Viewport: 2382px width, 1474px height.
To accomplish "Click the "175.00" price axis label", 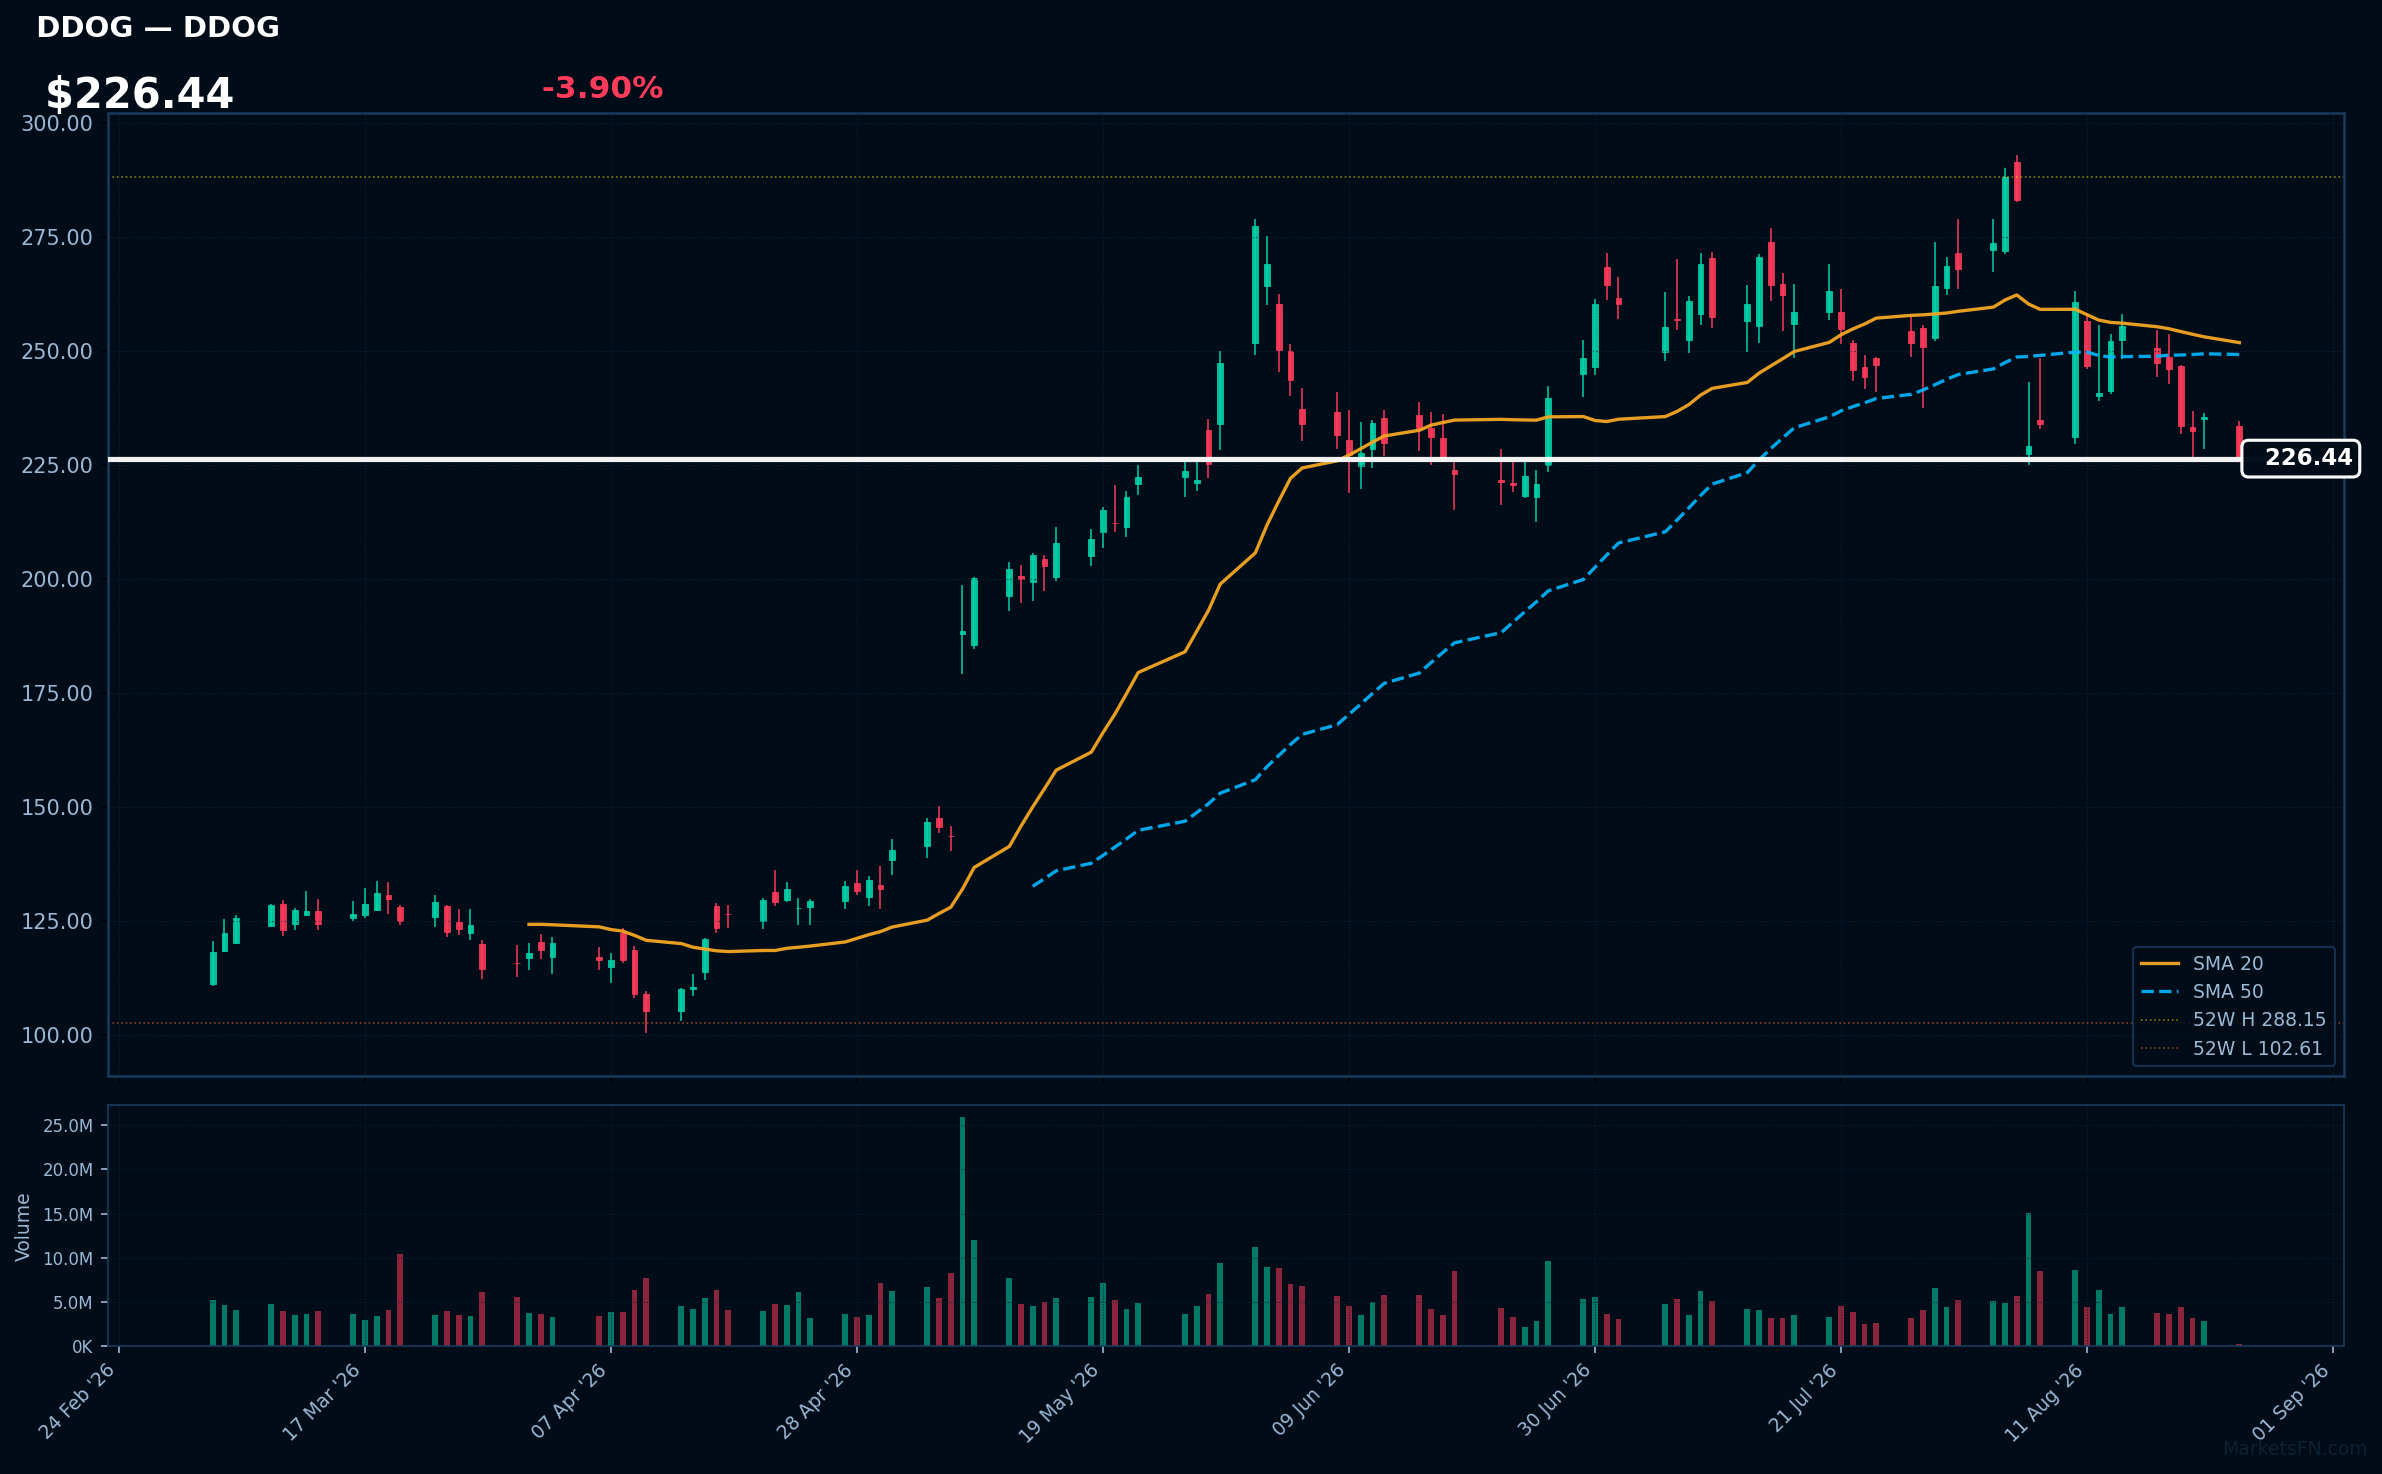I will tap(57, 693).
